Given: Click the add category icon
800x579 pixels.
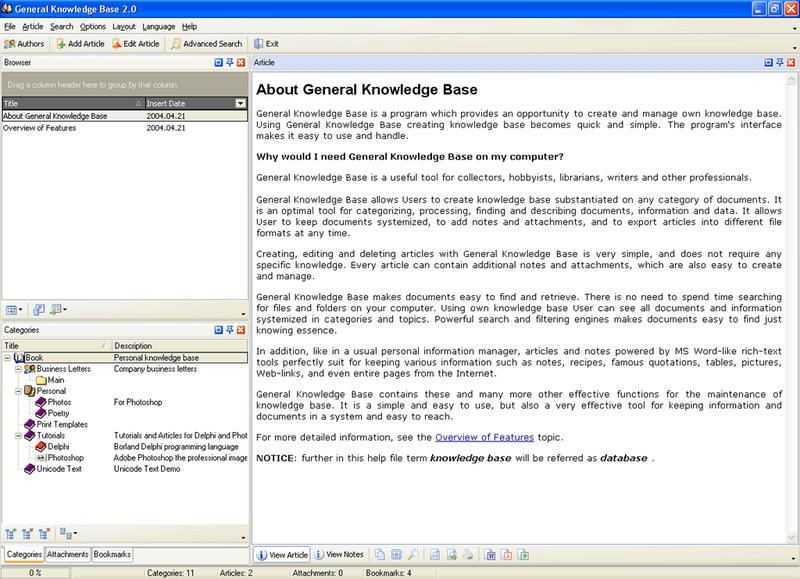Looking at the screenshot, I should click(x=11, y=534).
